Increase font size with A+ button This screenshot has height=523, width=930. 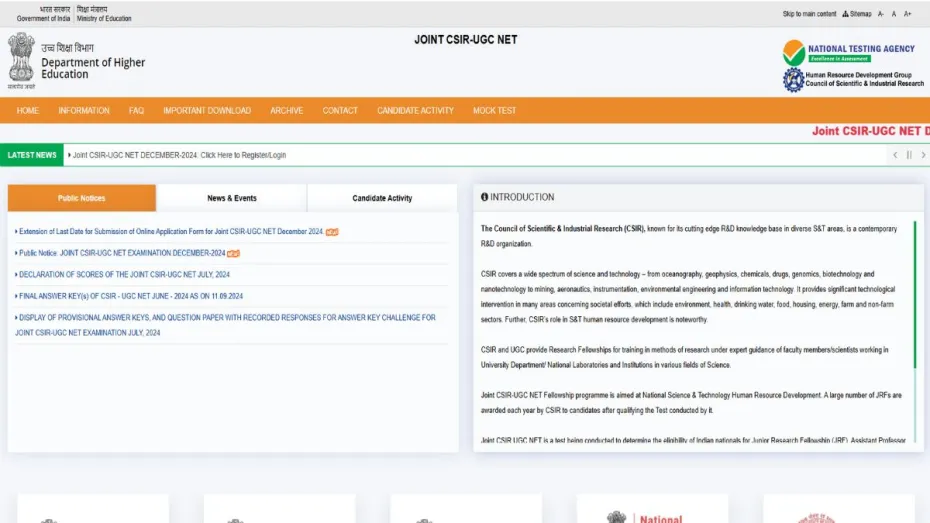tap(908, 14)
